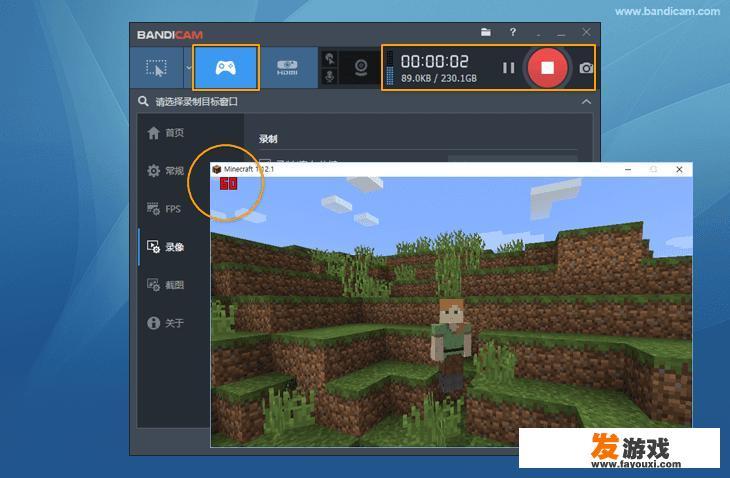Minimize the Minecraft window
The height and width of the screenshot is (478, 730).
point(628,169)
